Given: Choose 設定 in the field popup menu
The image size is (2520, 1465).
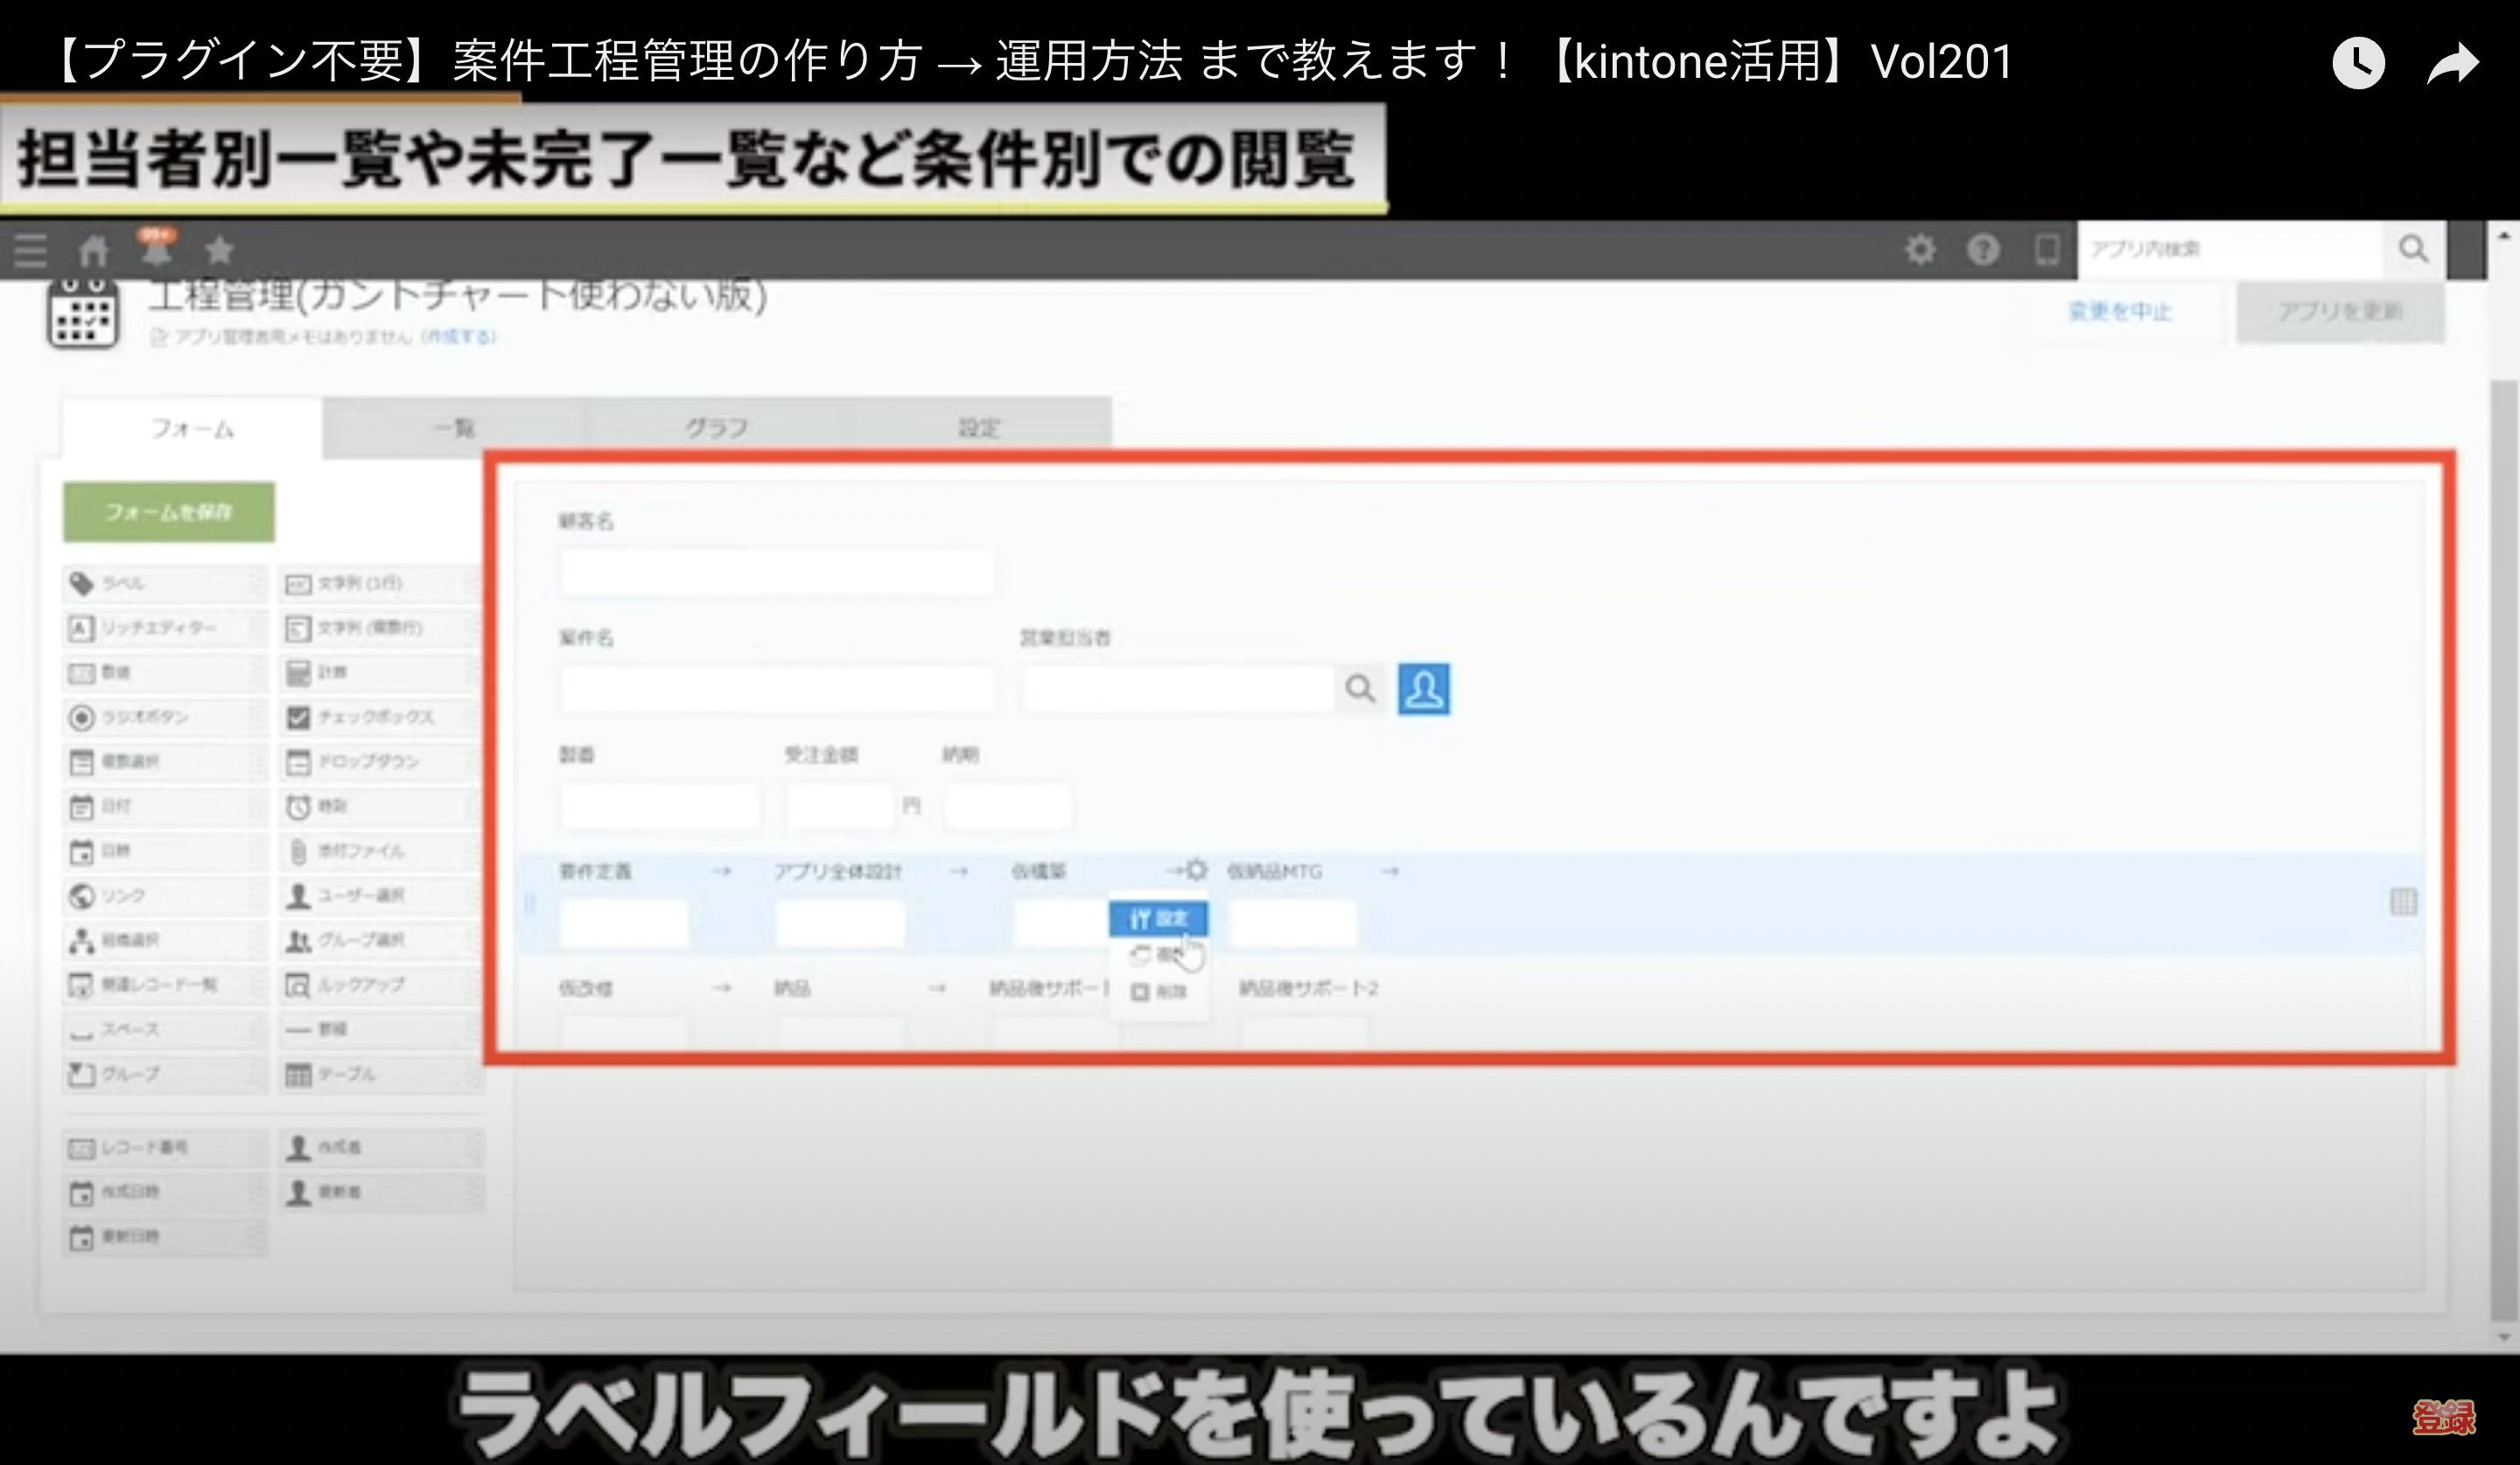Looking at the screenshot, I should [1158, 918].
